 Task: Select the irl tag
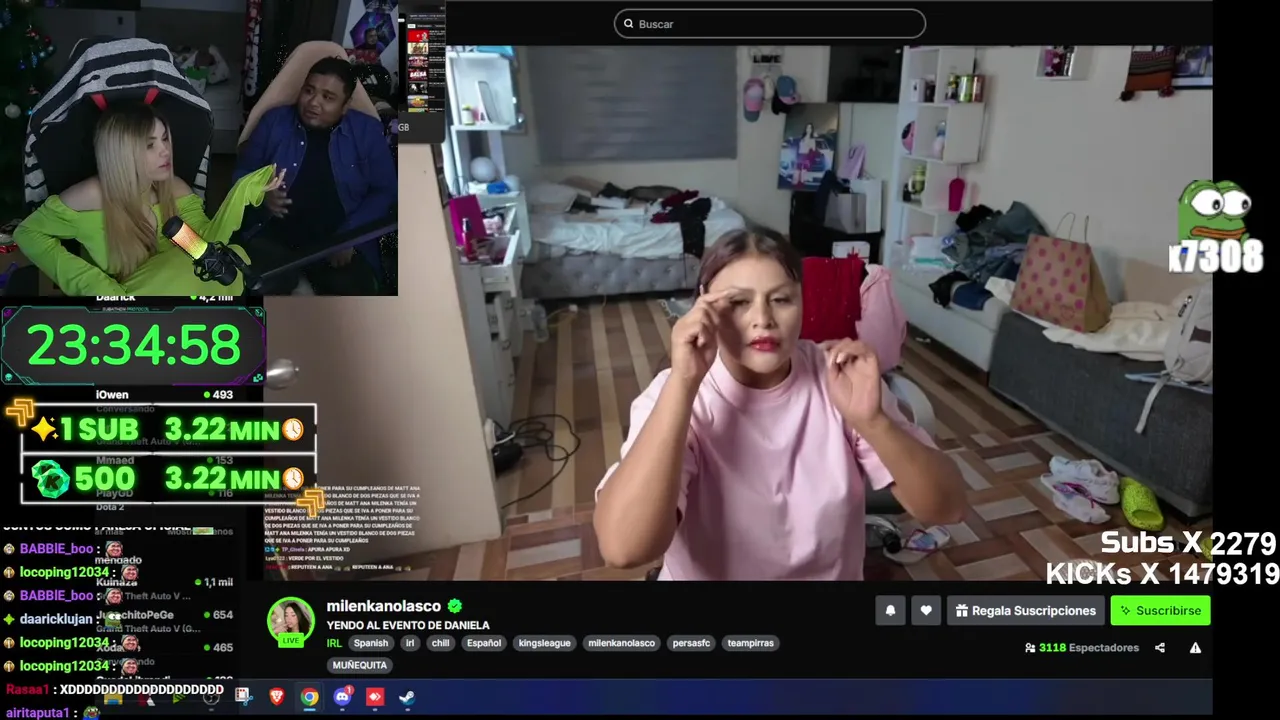pos(410,643)
